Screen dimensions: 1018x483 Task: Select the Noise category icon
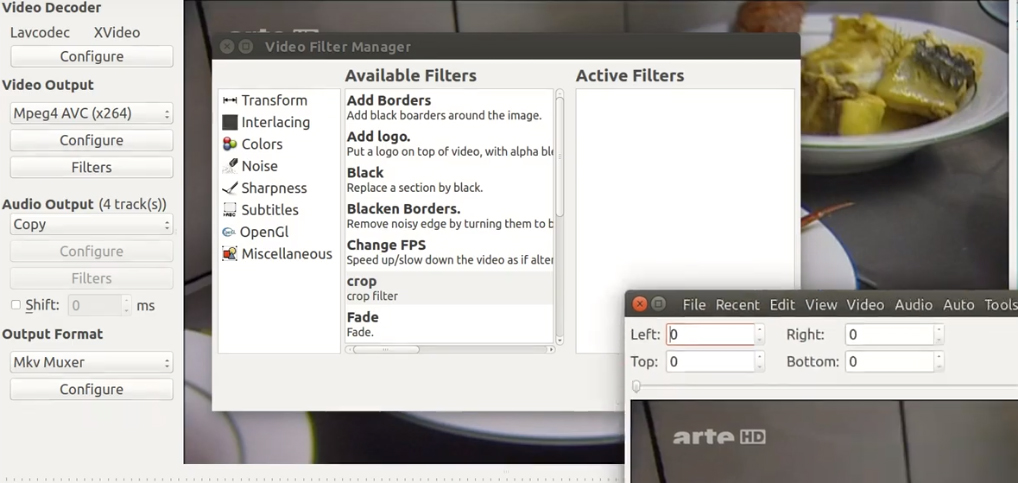tap(230, 166)
